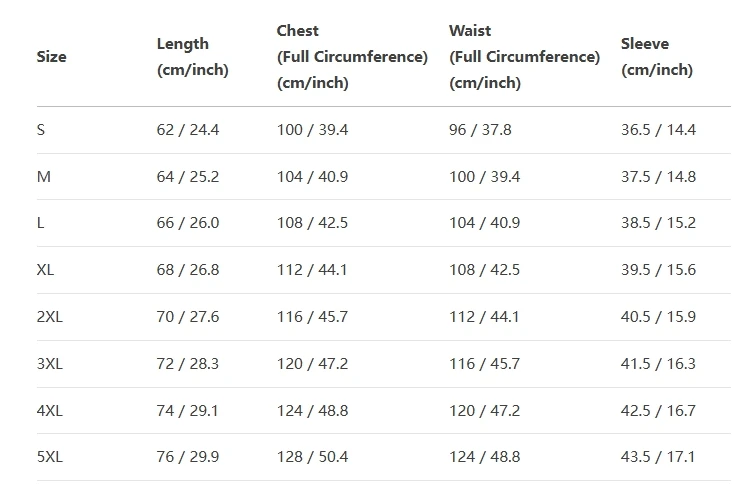Select the L size row label
Image resolution: width=756 pixels, height=498 pixels.
point(41,223)
